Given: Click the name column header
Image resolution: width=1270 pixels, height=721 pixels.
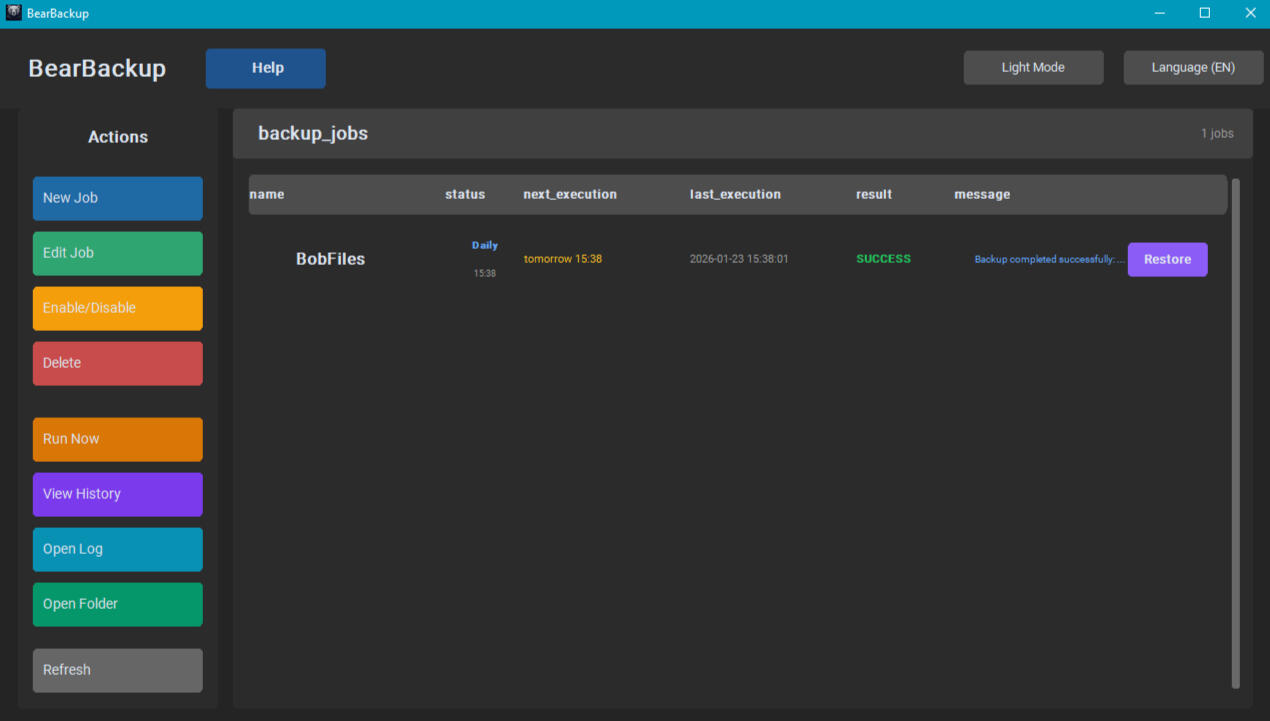Looking at the screenshot, I should pos(267,194).
